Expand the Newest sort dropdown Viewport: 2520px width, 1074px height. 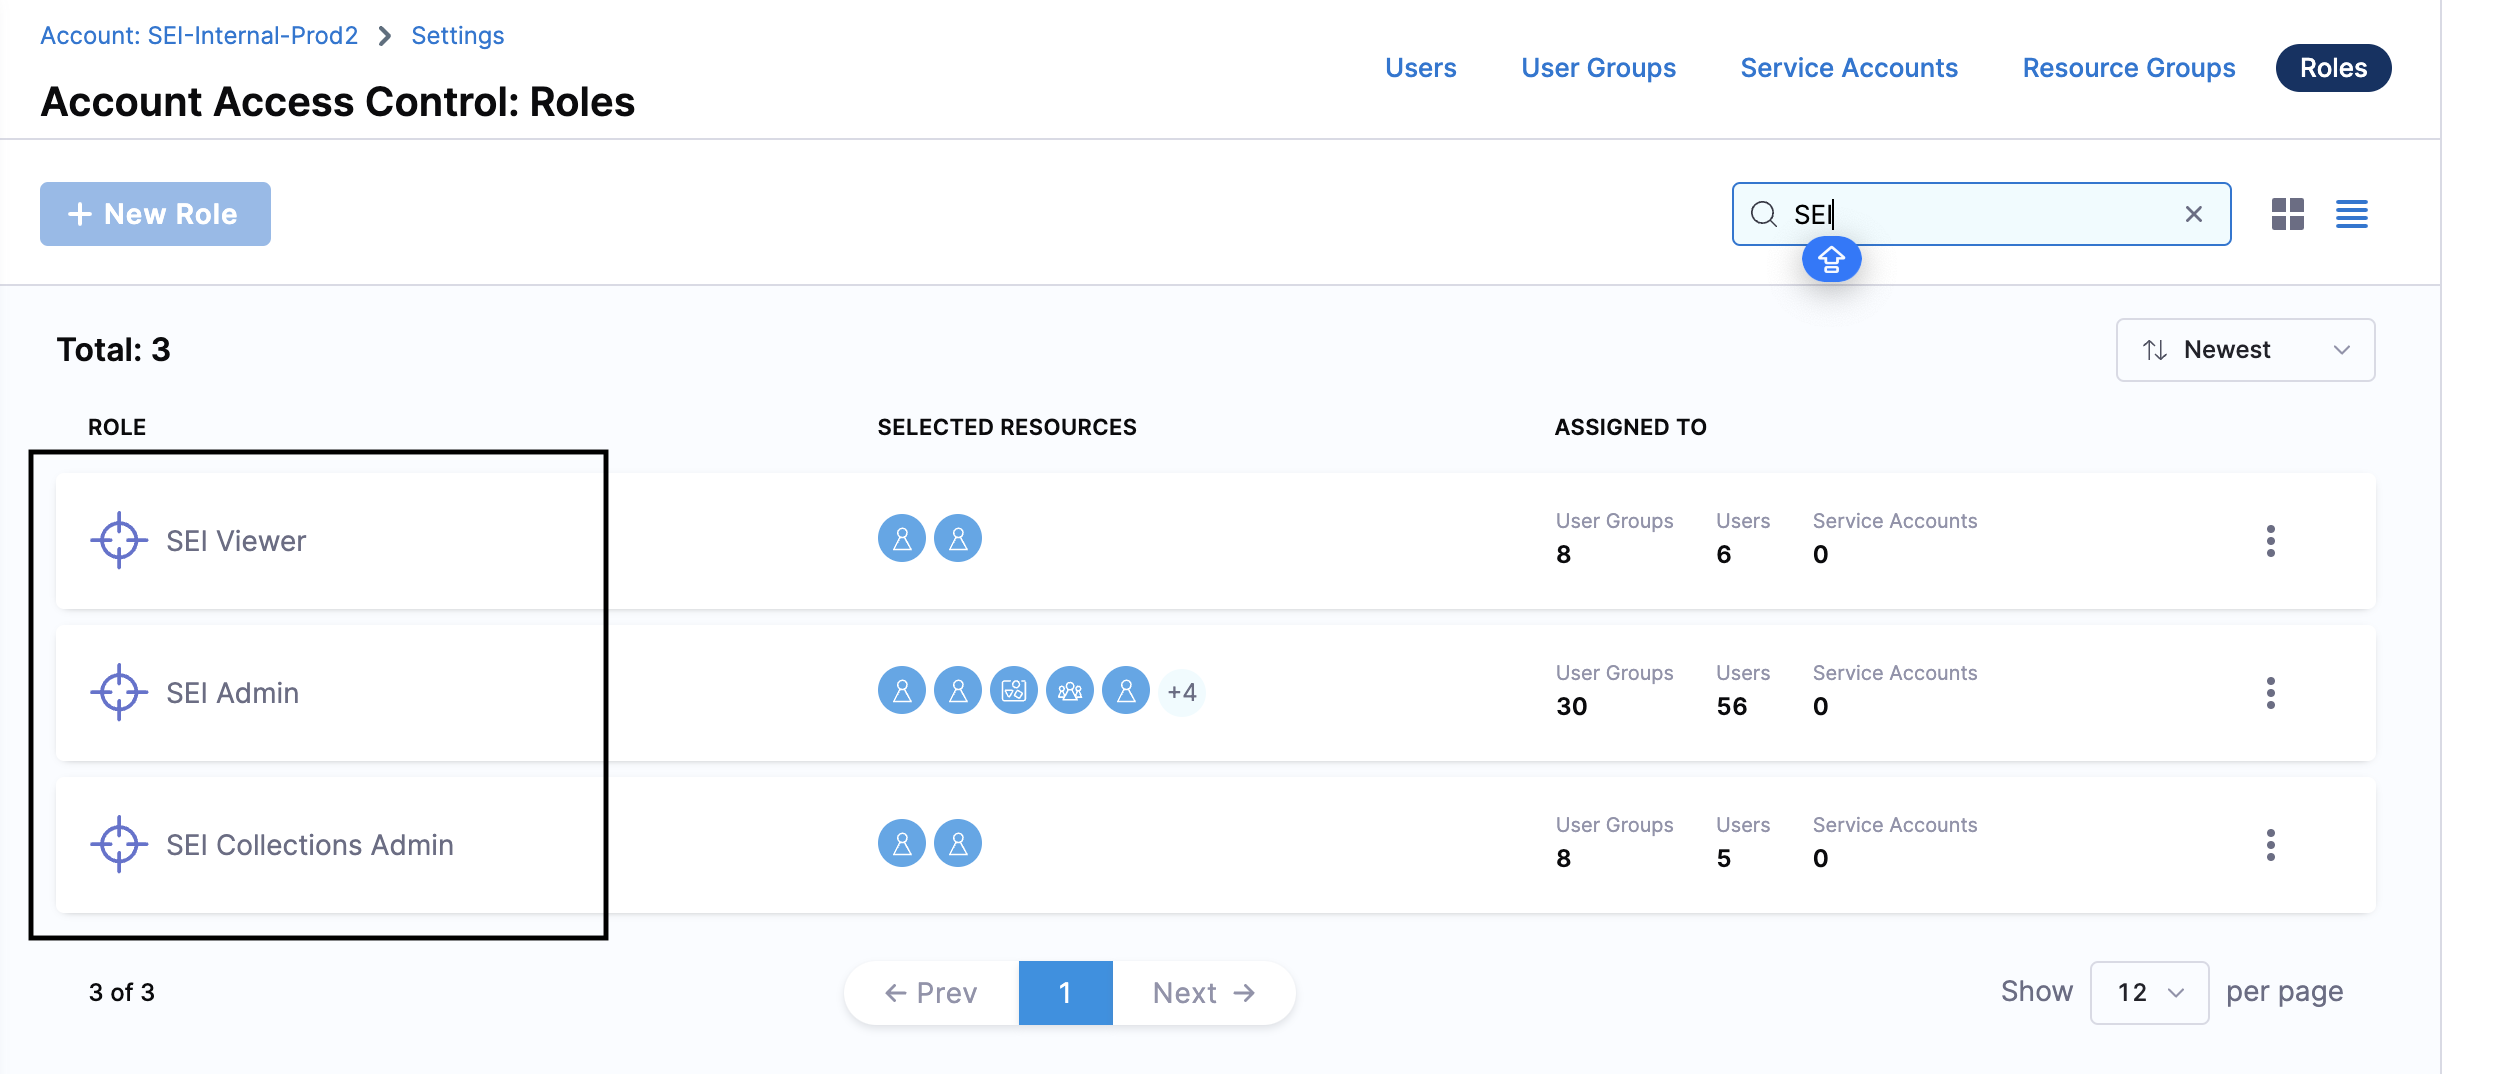point(2245,350)
